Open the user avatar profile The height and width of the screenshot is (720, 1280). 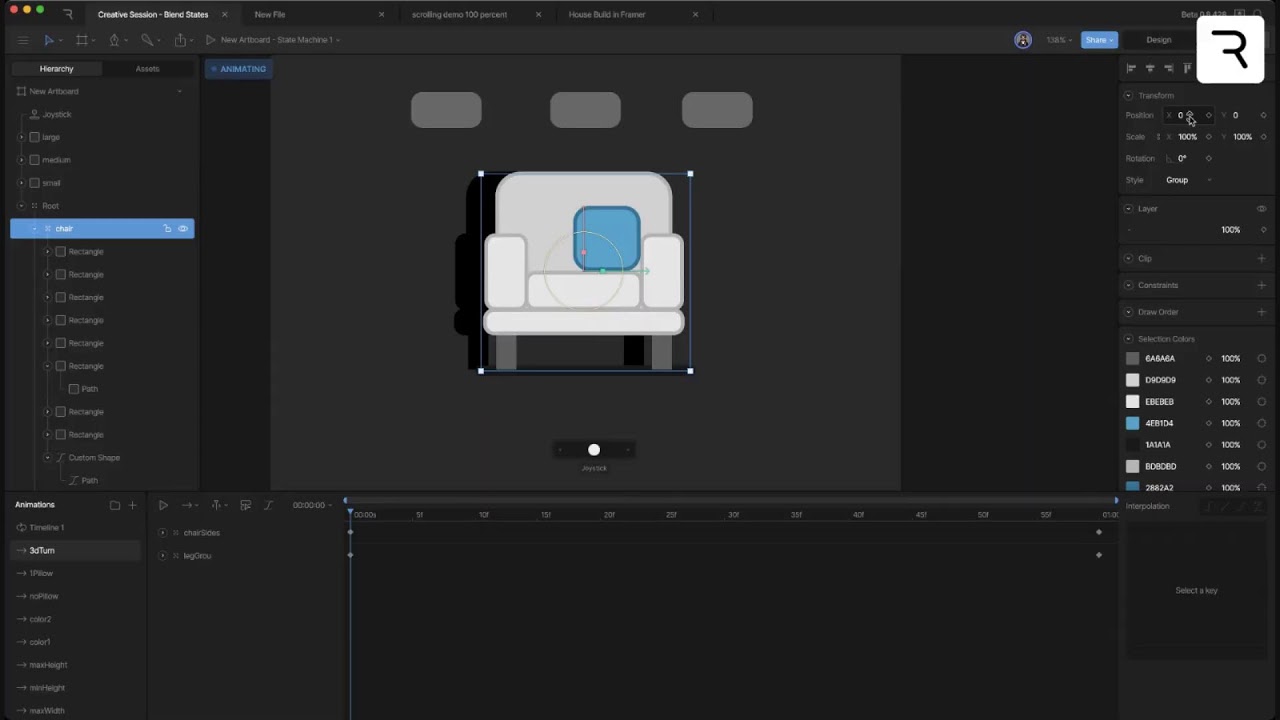(x=1022, y=40)
